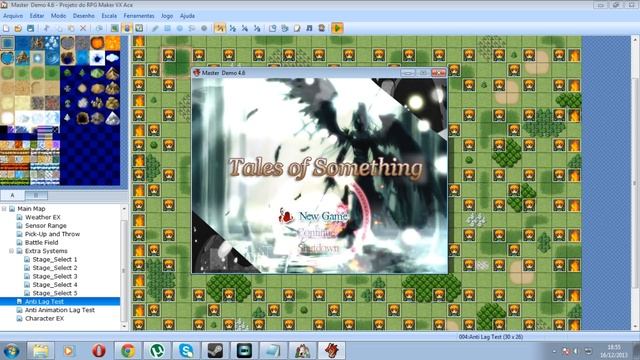Save the project with the disk icon

(x=30, y=28)
